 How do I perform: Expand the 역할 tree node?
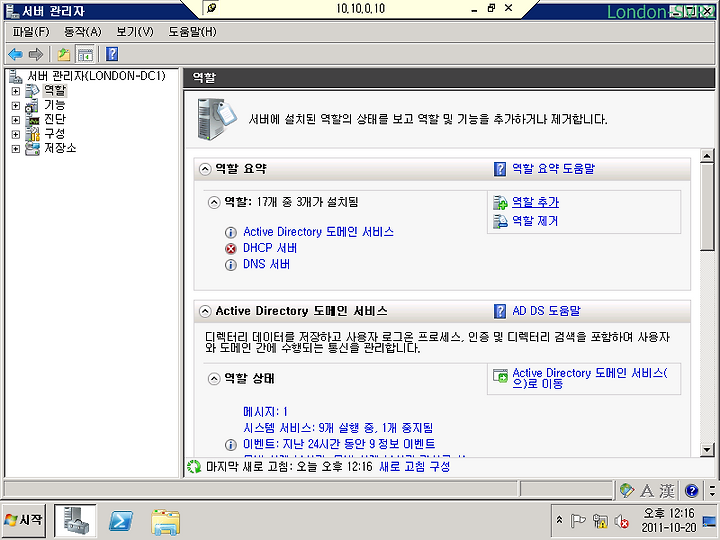coord(16,91)
